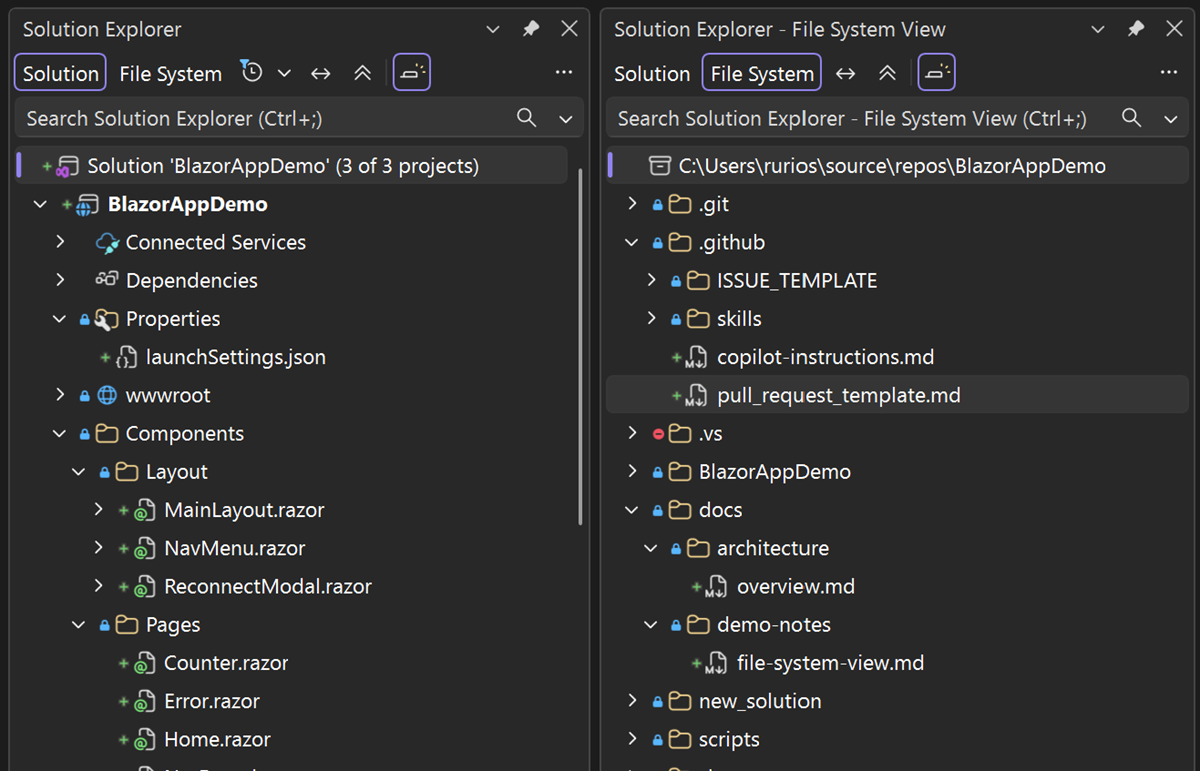Collapse the Components folder
1200x771 pixels.
coord(60,434)
